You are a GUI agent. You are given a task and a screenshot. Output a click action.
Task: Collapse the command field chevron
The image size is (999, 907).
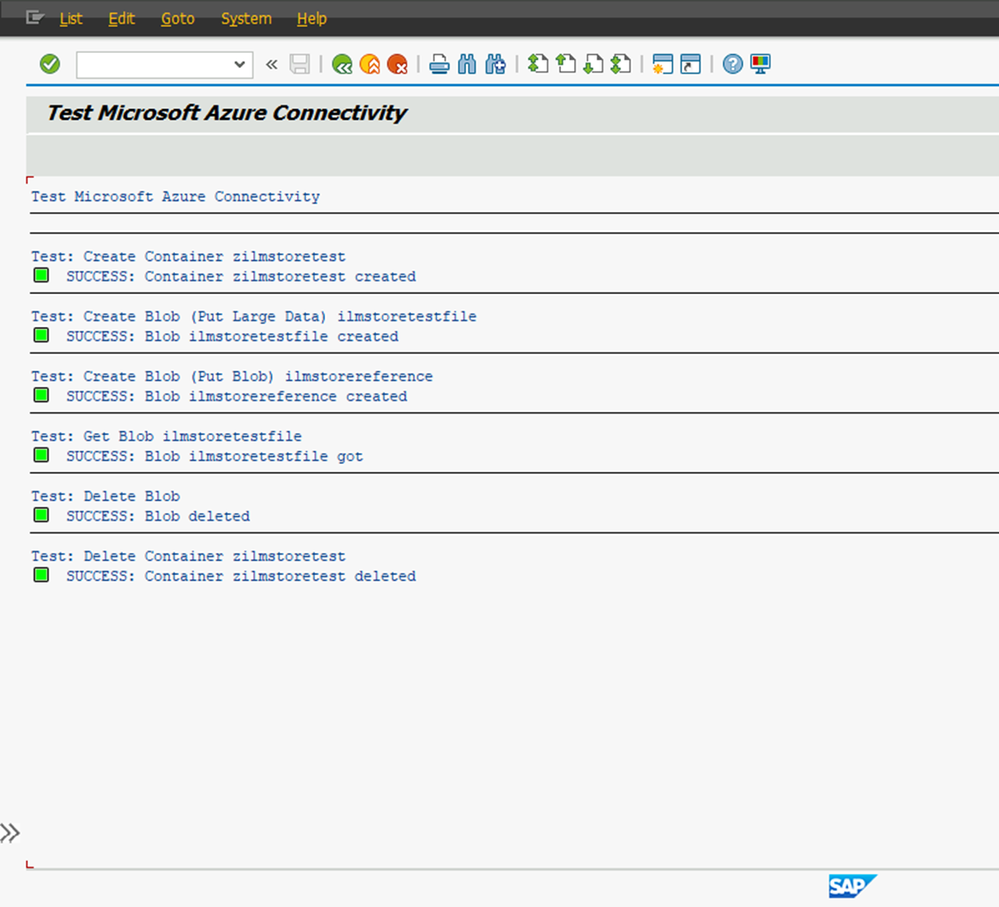click(272, 64)
